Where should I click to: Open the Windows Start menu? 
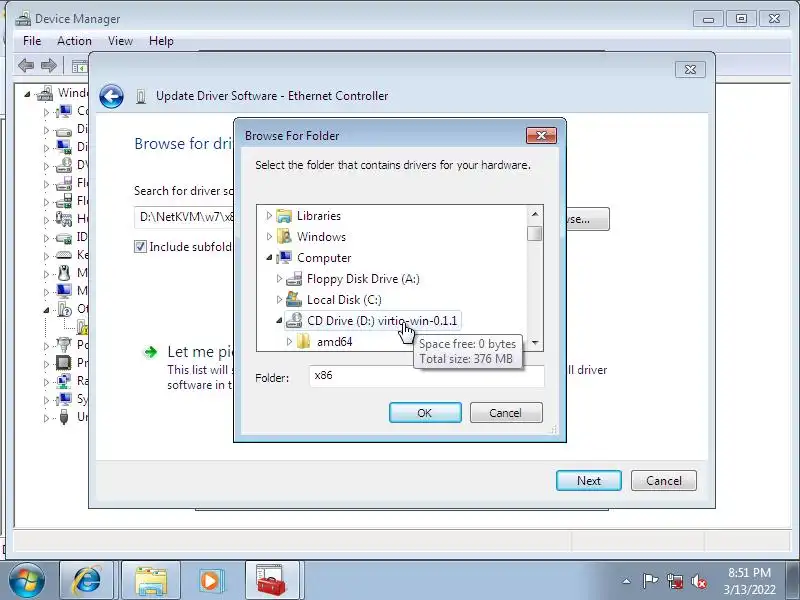(x=27, y=581)
